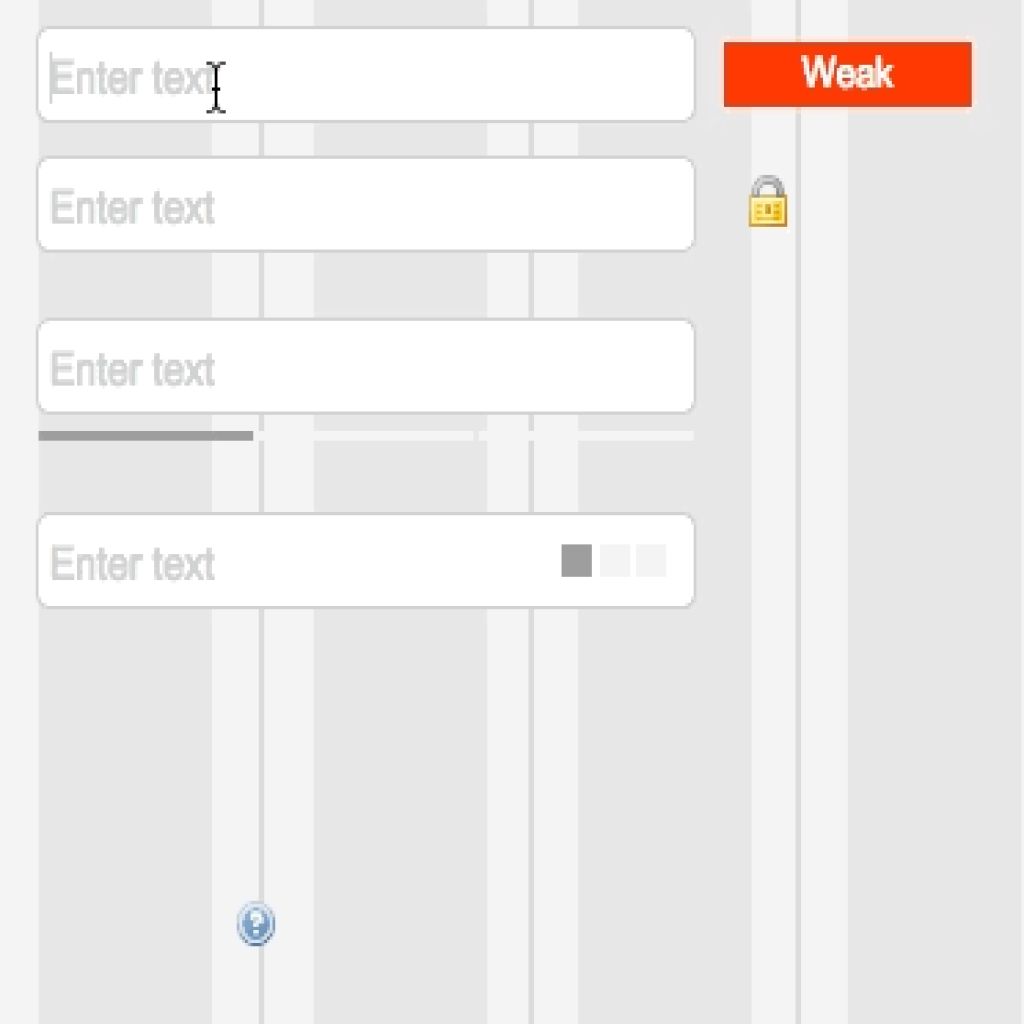This screenshot has height=1024, width=1024.
Task: Click the vertical guide line under the padlock
Action: [x=798, y=588]
